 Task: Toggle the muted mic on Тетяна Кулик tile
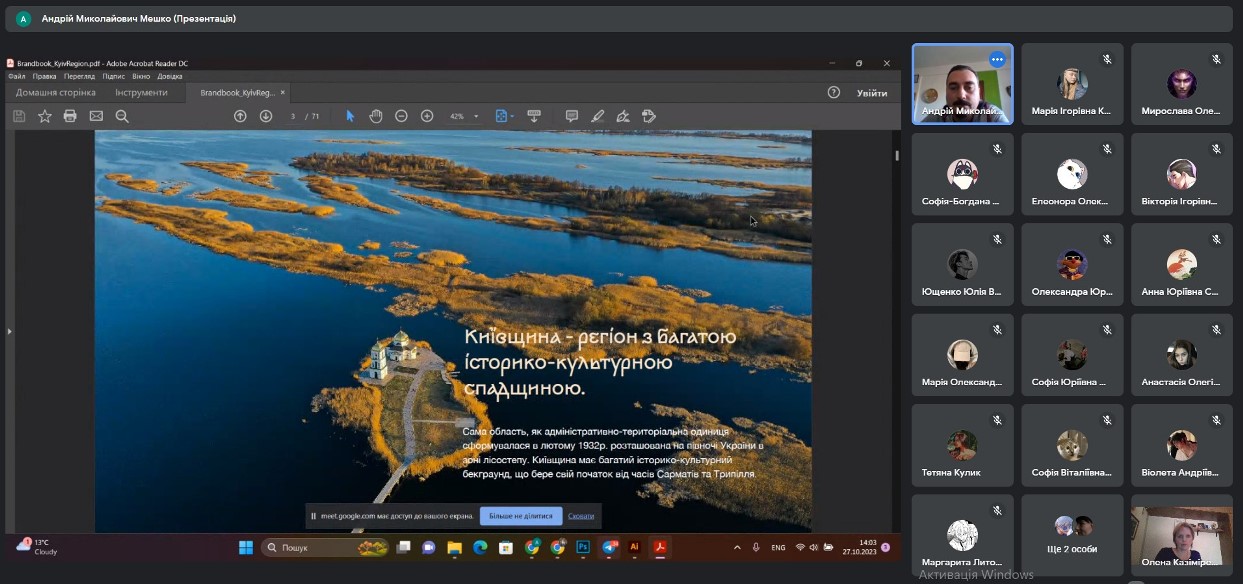click(997, 420)
